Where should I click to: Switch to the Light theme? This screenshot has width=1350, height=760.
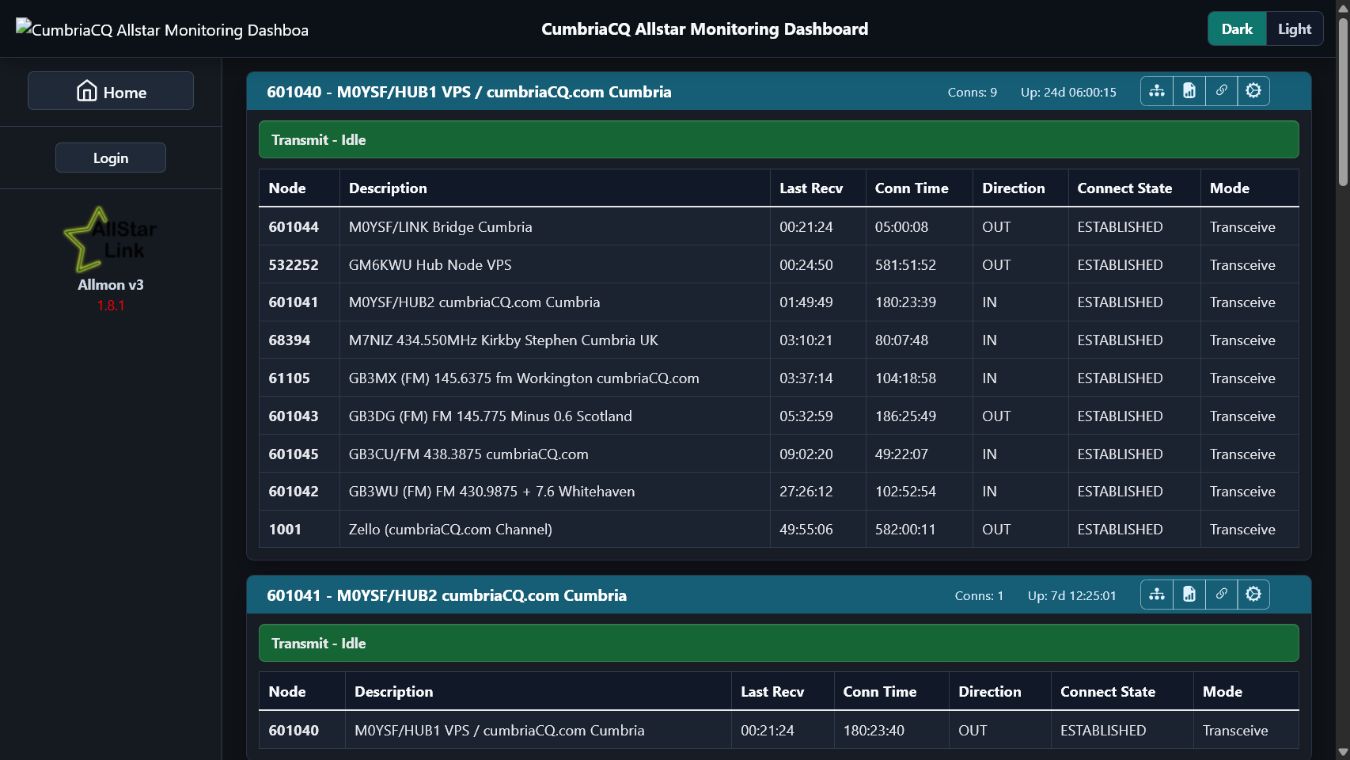(x=1294, y=29)
